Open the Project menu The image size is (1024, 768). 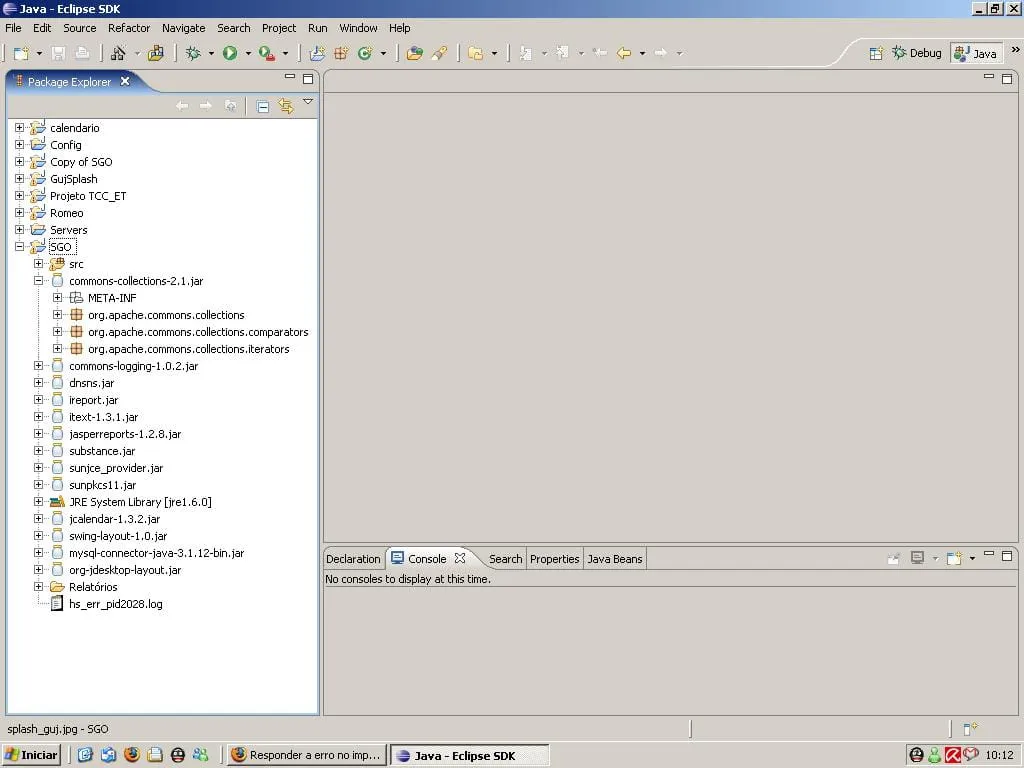tap(279, 28)
